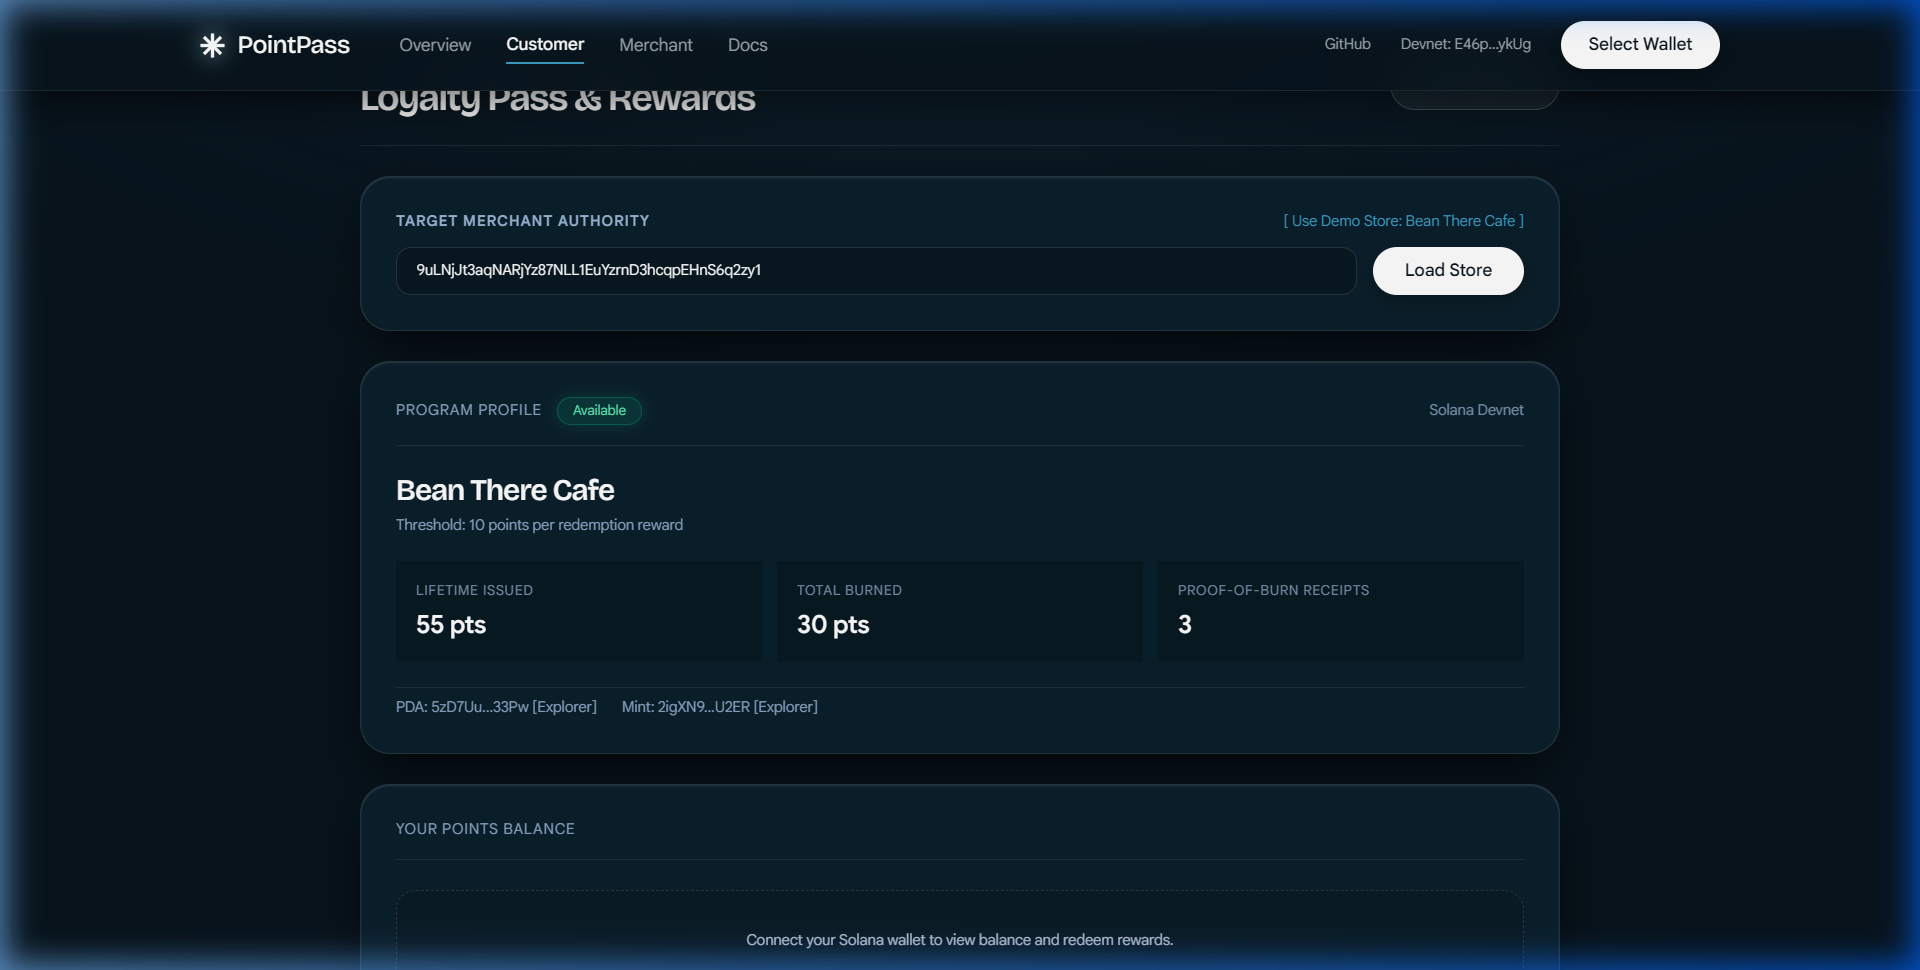Click the LIFETIME ISSUED label

474,591
